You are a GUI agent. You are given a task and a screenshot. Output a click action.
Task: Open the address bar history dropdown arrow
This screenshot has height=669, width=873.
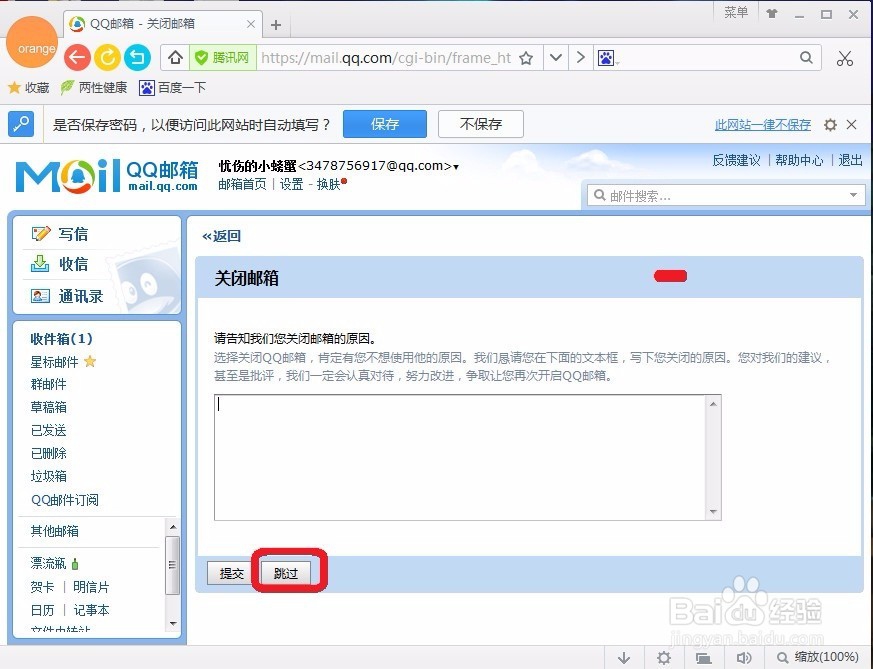pyautogui.click(x=556, y=58)
